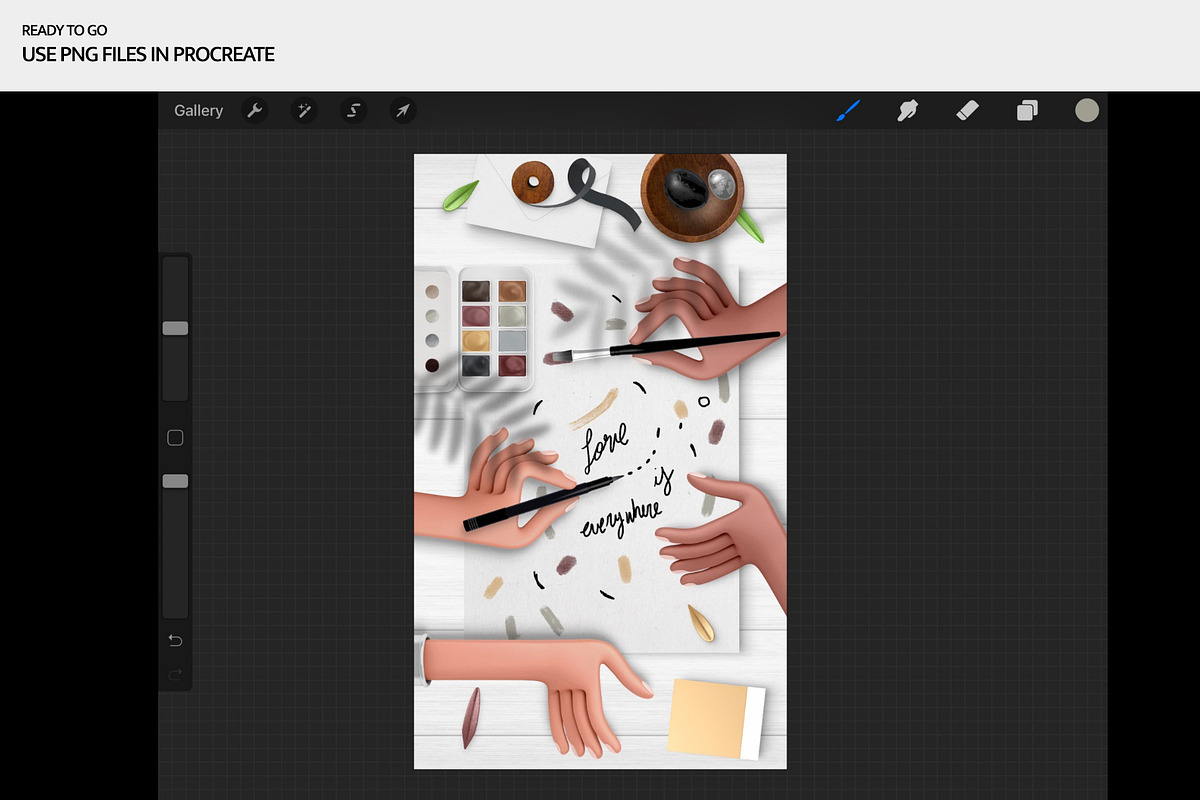Image resolution: width=1200 pixels, height=800 pixels.
Task: Activate the Selection tool
Action: click(x=353, y=111)
